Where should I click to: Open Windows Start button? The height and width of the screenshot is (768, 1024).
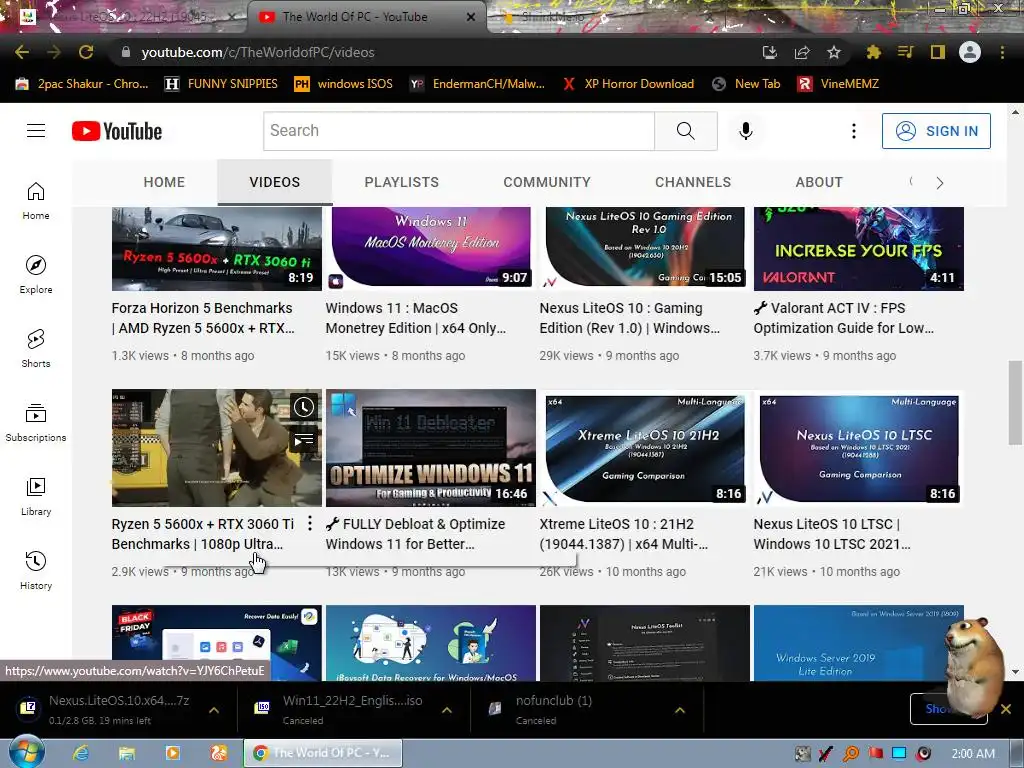pos(27,752)
